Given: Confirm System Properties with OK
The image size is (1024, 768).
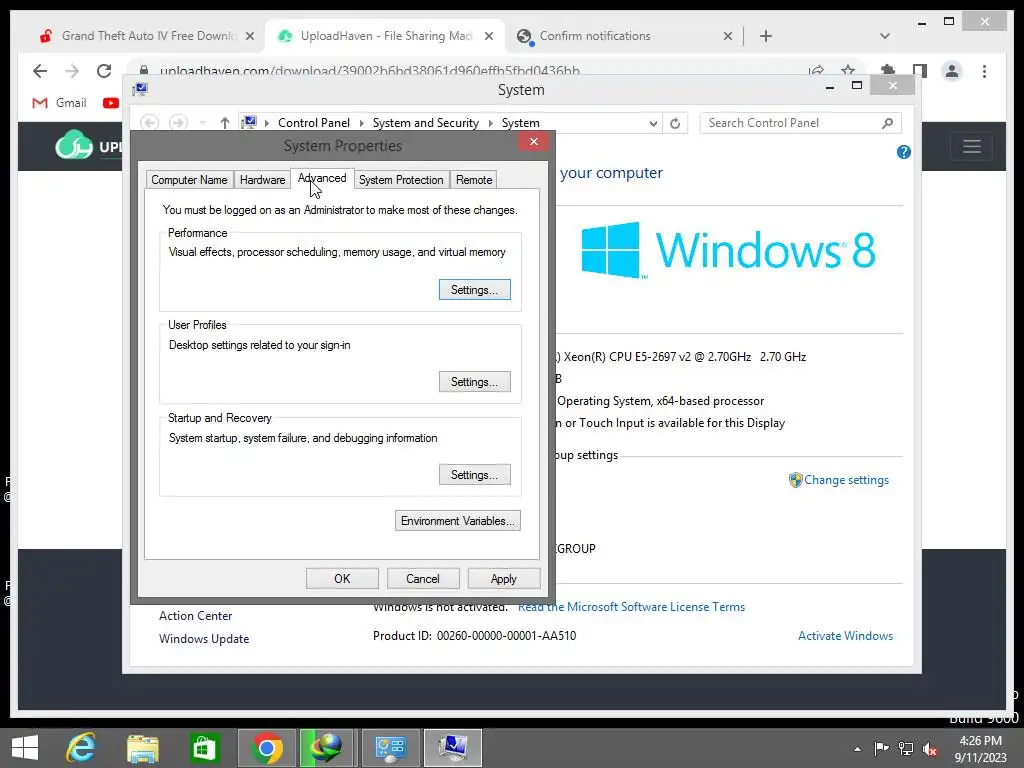Looking at the screenshot, I should click(342, 579).
